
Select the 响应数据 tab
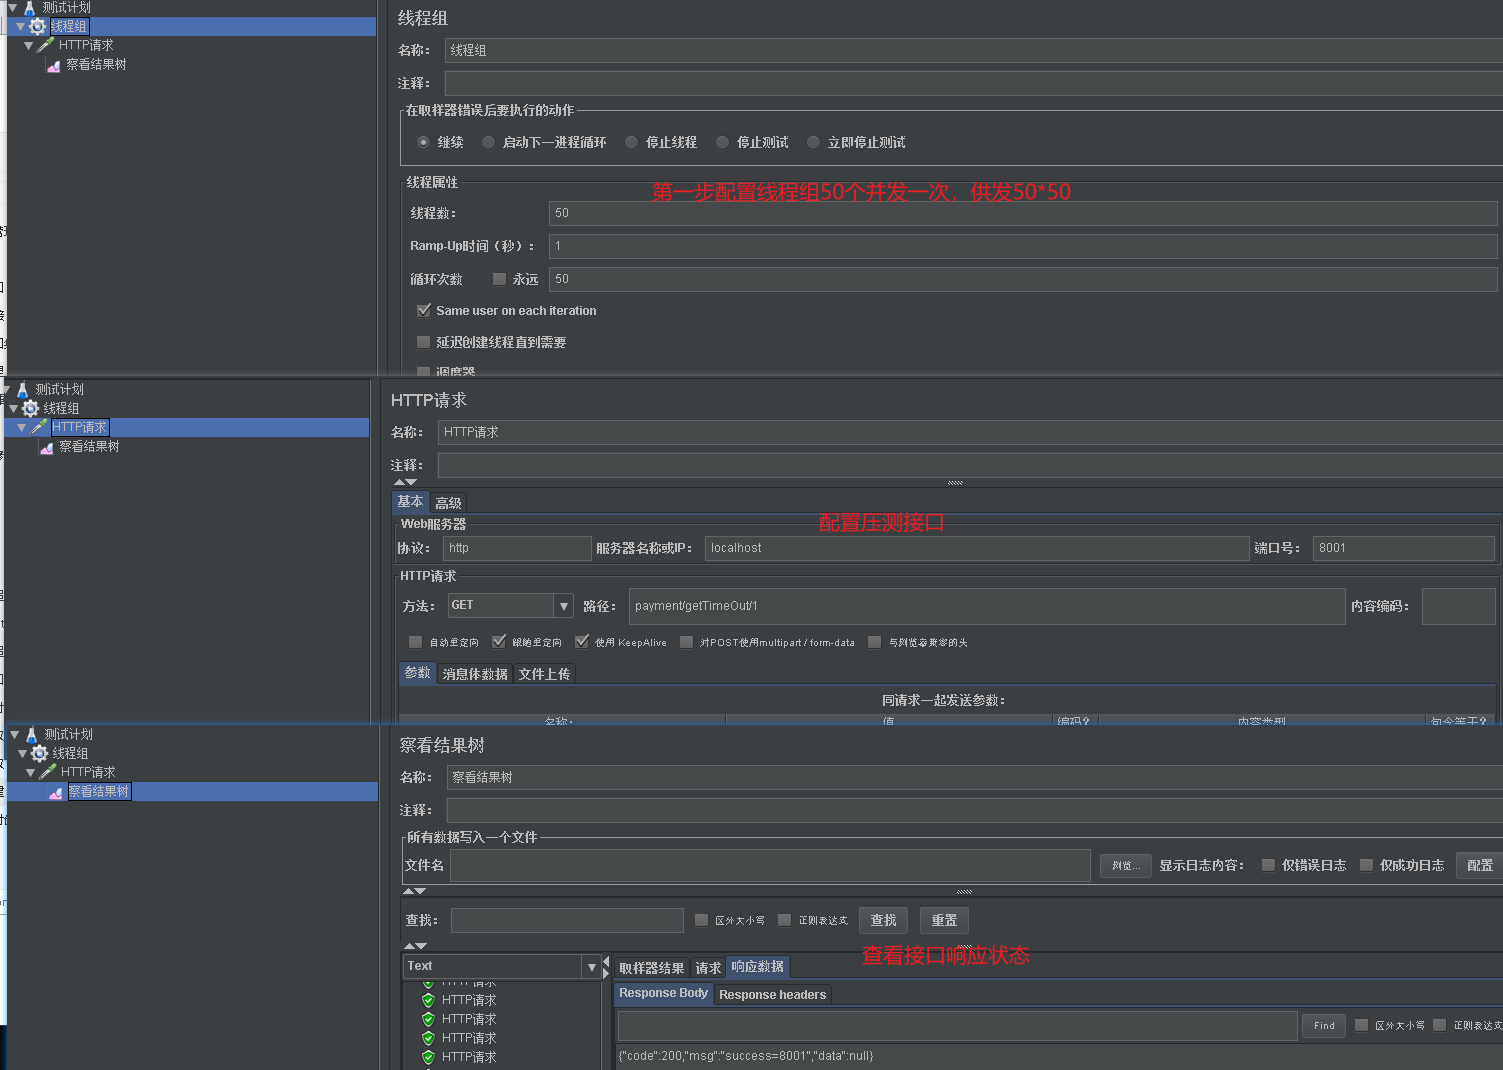click(x=758, y=967)
